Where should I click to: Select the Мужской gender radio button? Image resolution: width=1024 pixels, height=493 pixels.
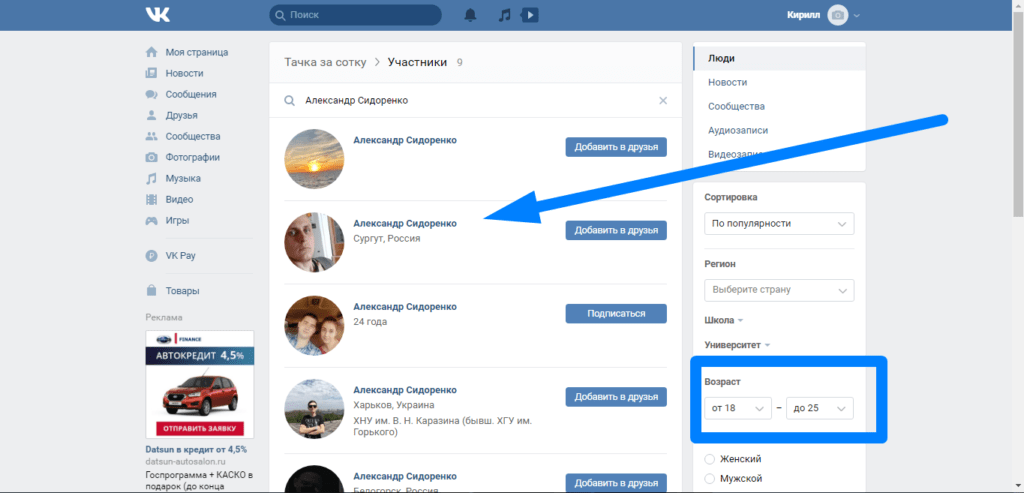pos(710,479)
